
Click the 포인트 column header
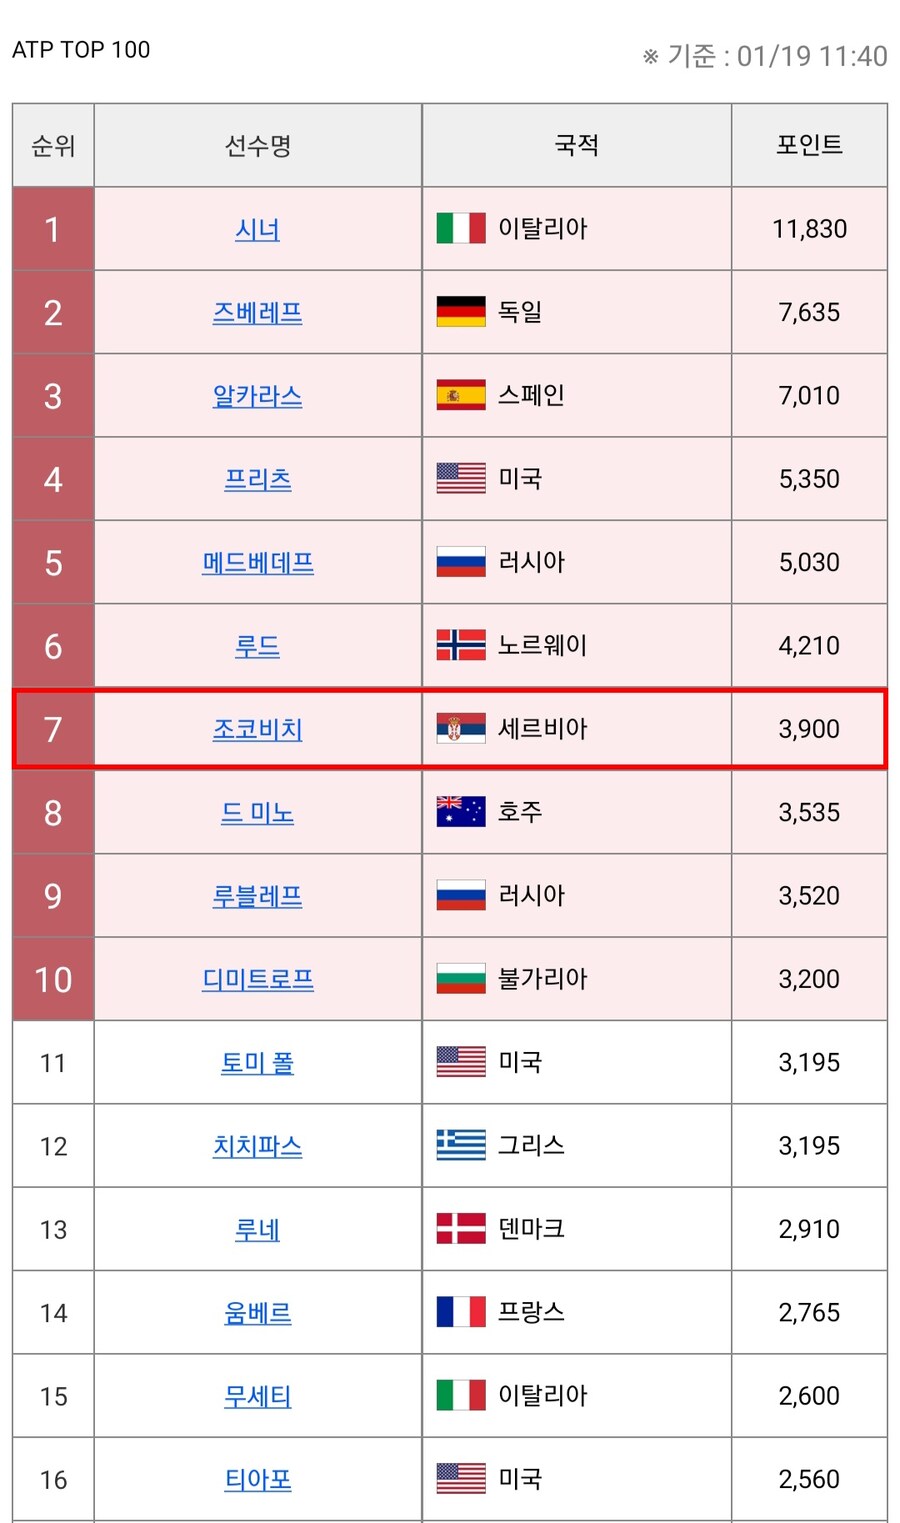810,144
